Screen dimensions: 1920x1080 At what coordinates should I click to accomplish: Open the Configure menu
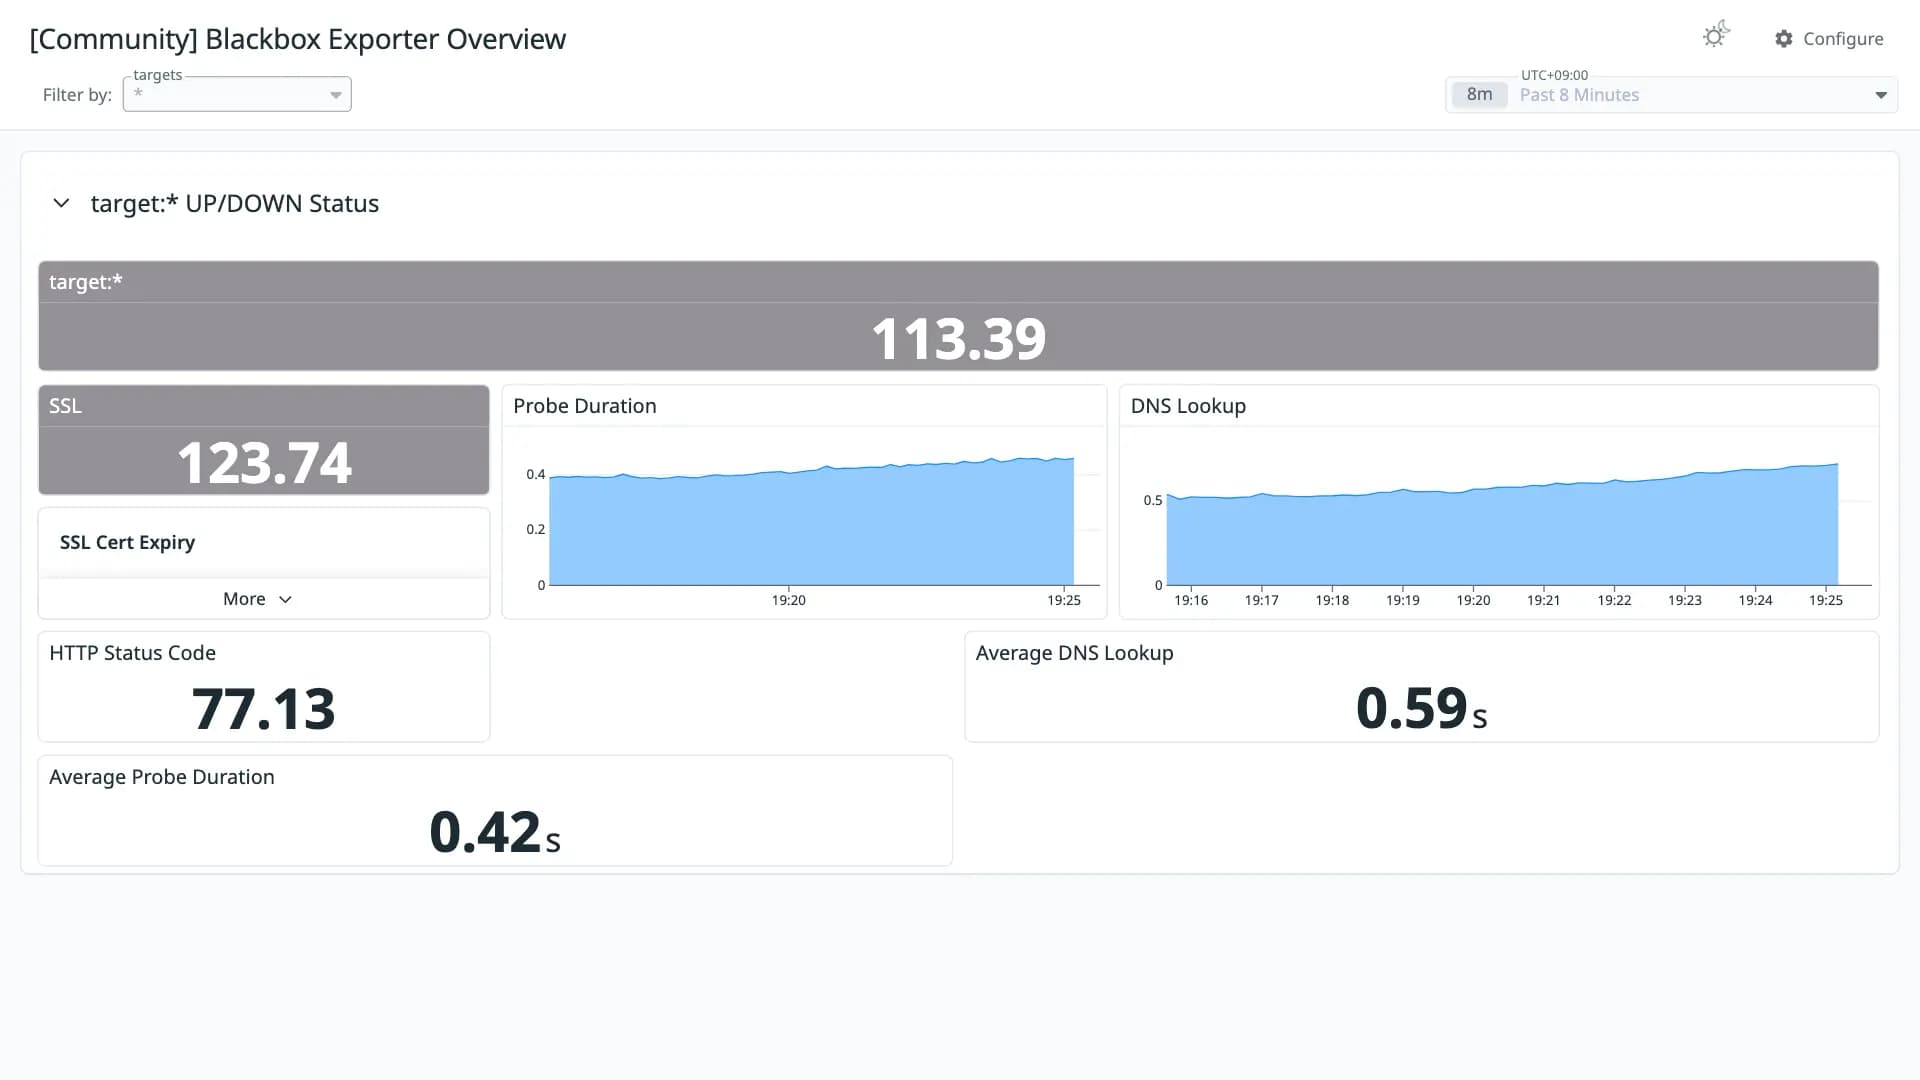point(1829,39)
